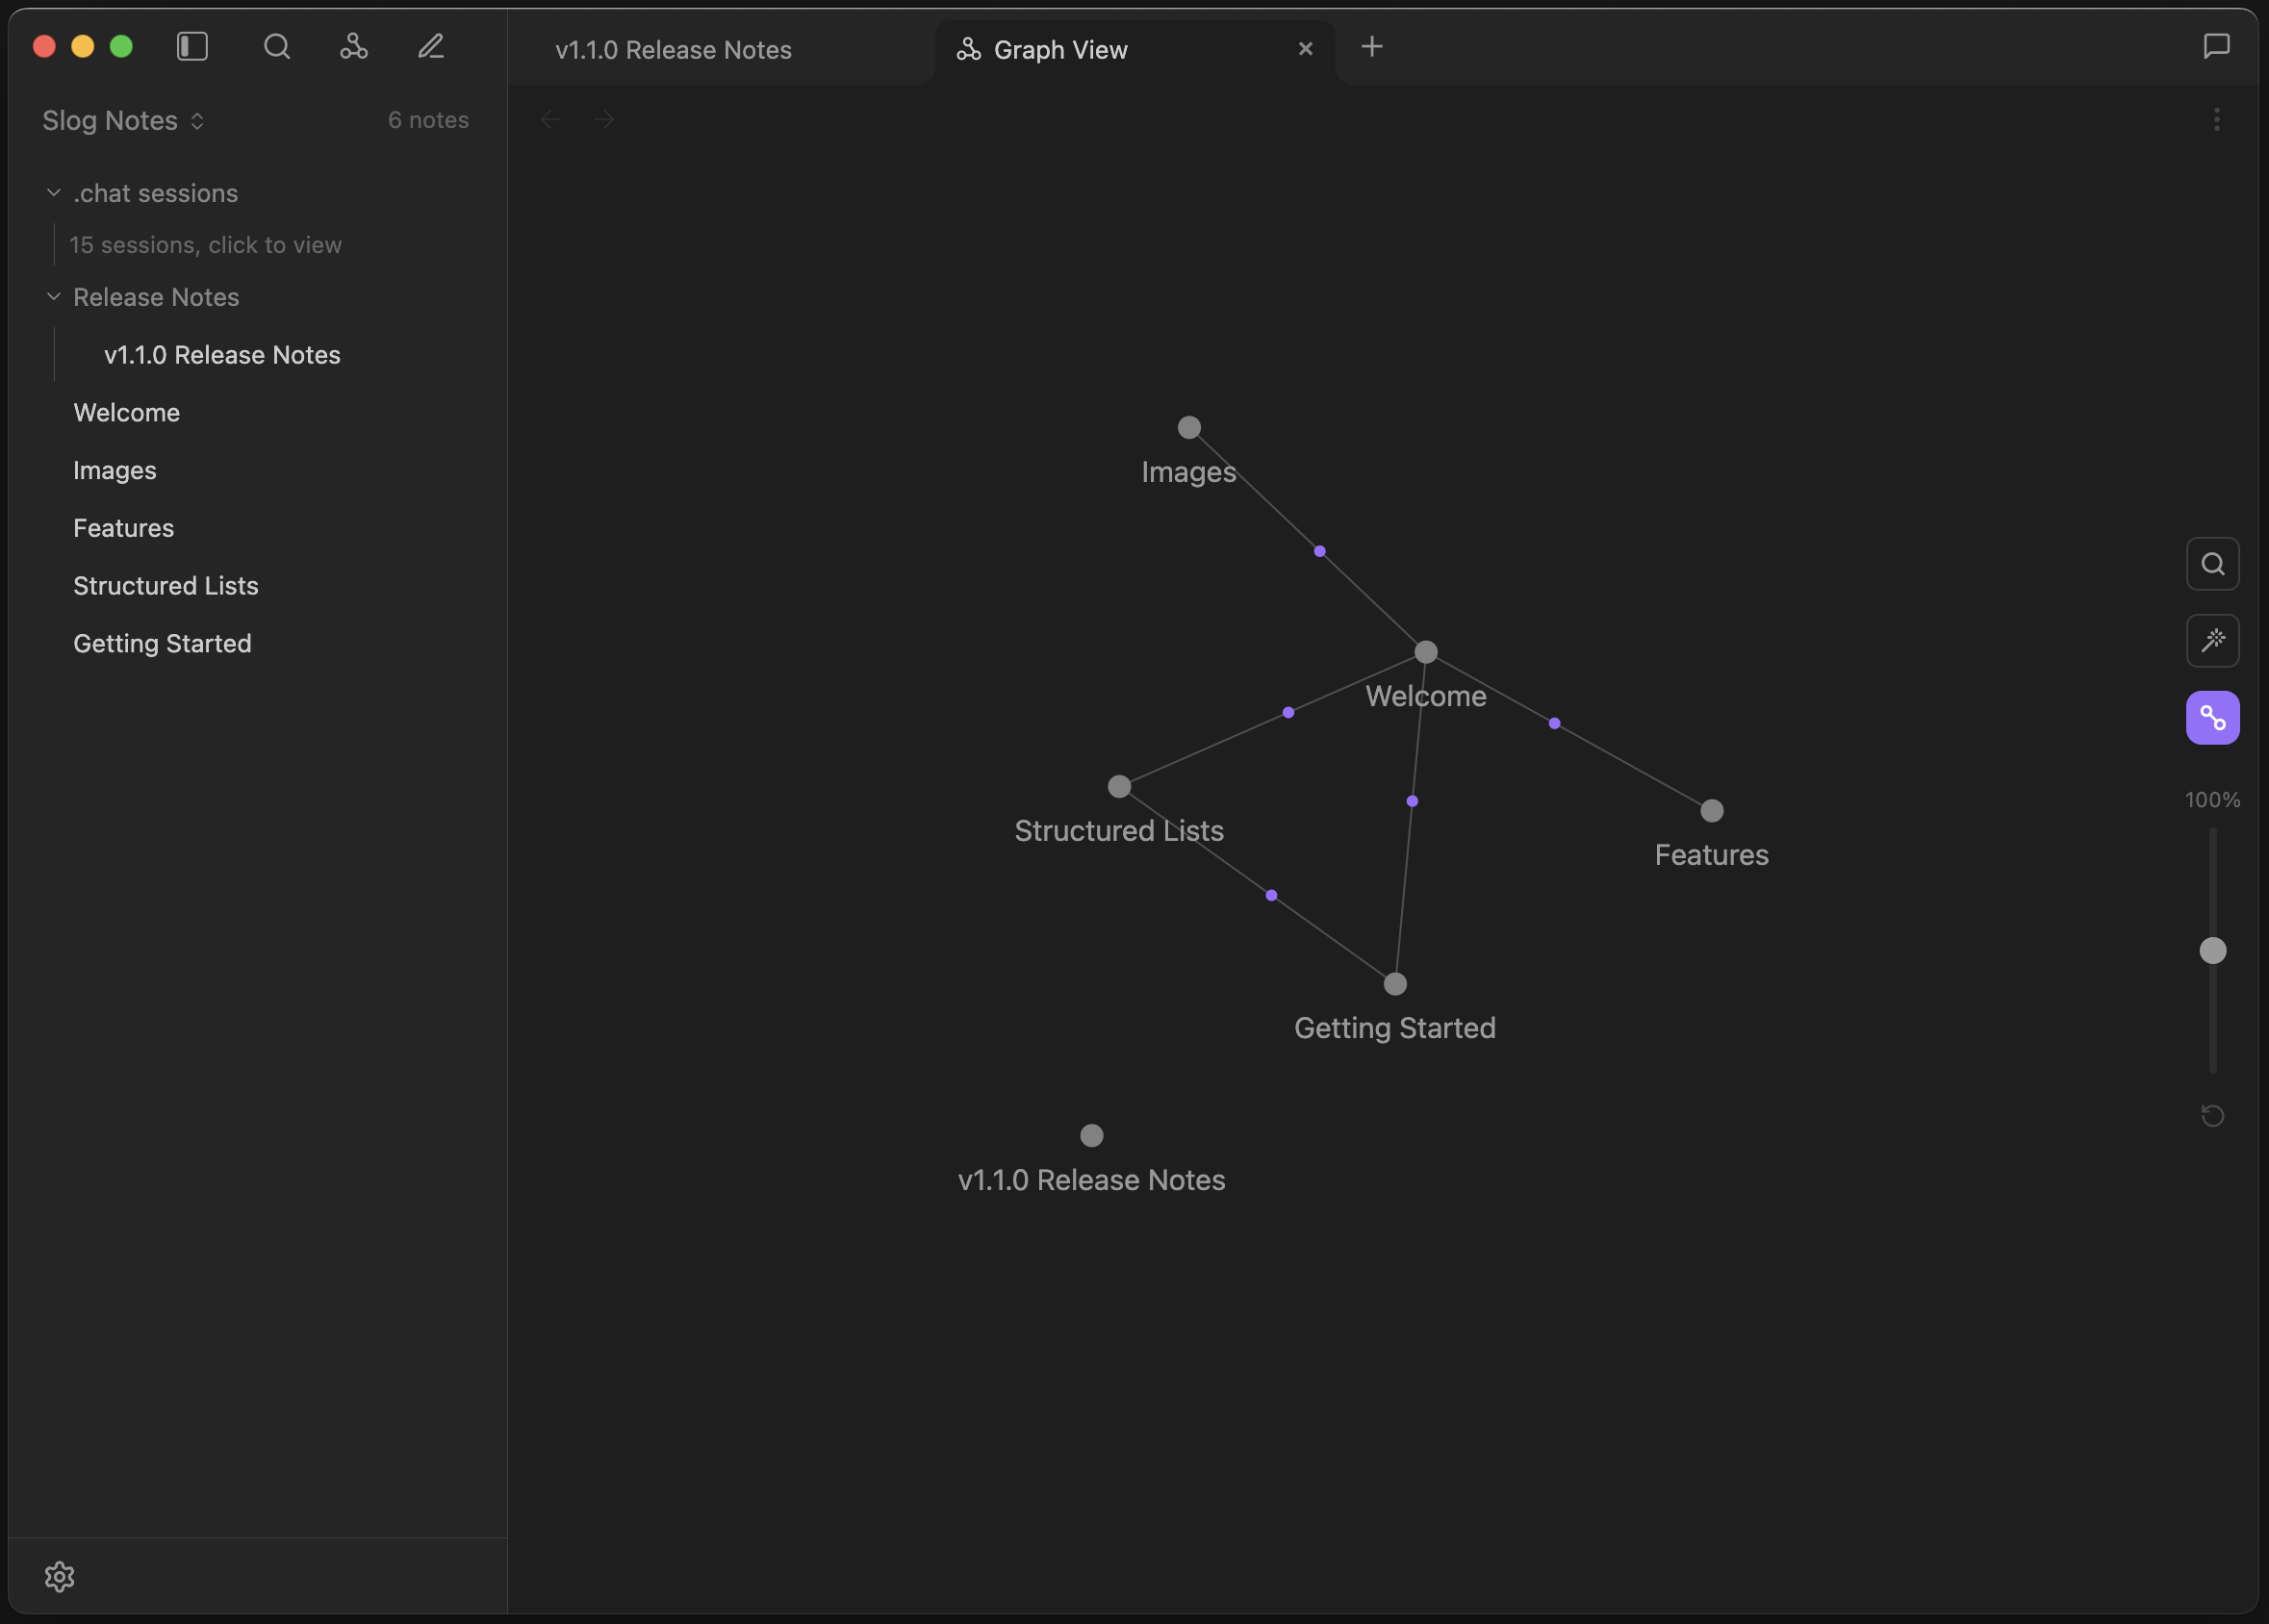Disable the highlighted purple graph links toggle

2212,717
